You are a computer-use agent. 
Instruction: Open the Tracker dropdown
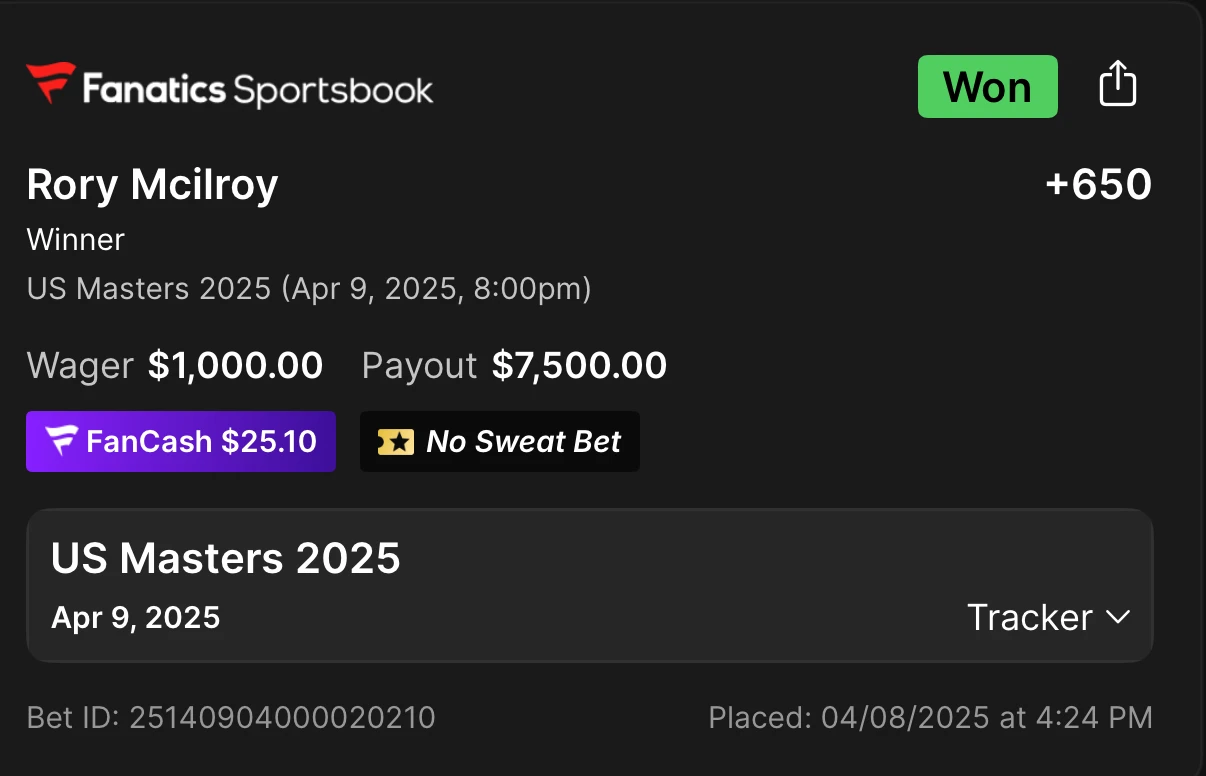(x=1048, y=617)
